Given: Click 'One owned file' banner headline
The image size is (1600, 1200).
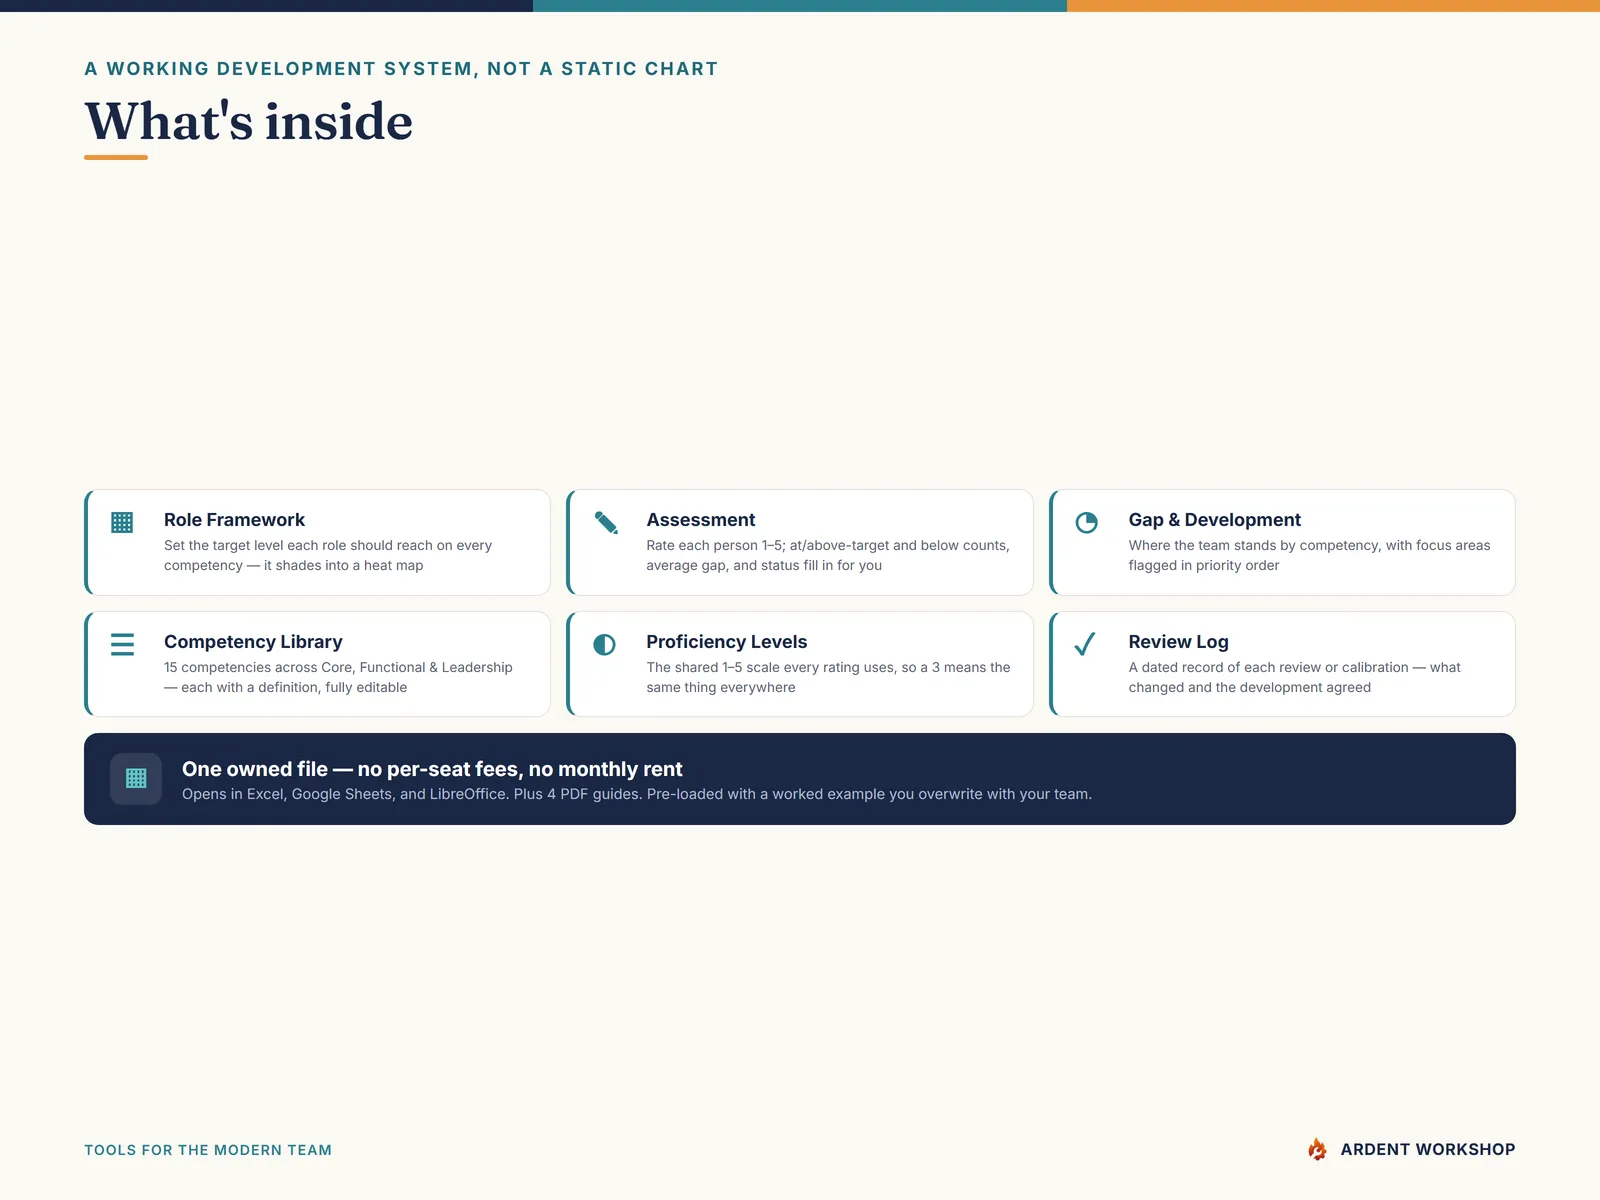Looking at the screenshot, I should (x=432, y=769).
